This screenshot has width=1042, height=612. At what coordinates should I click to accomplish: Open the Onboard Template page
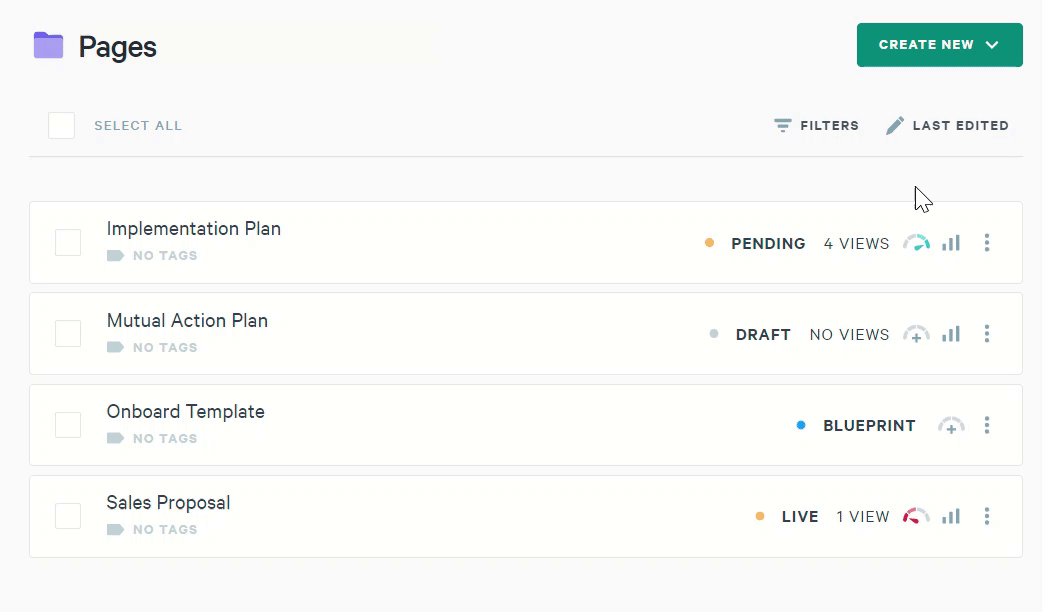(185, 412)
